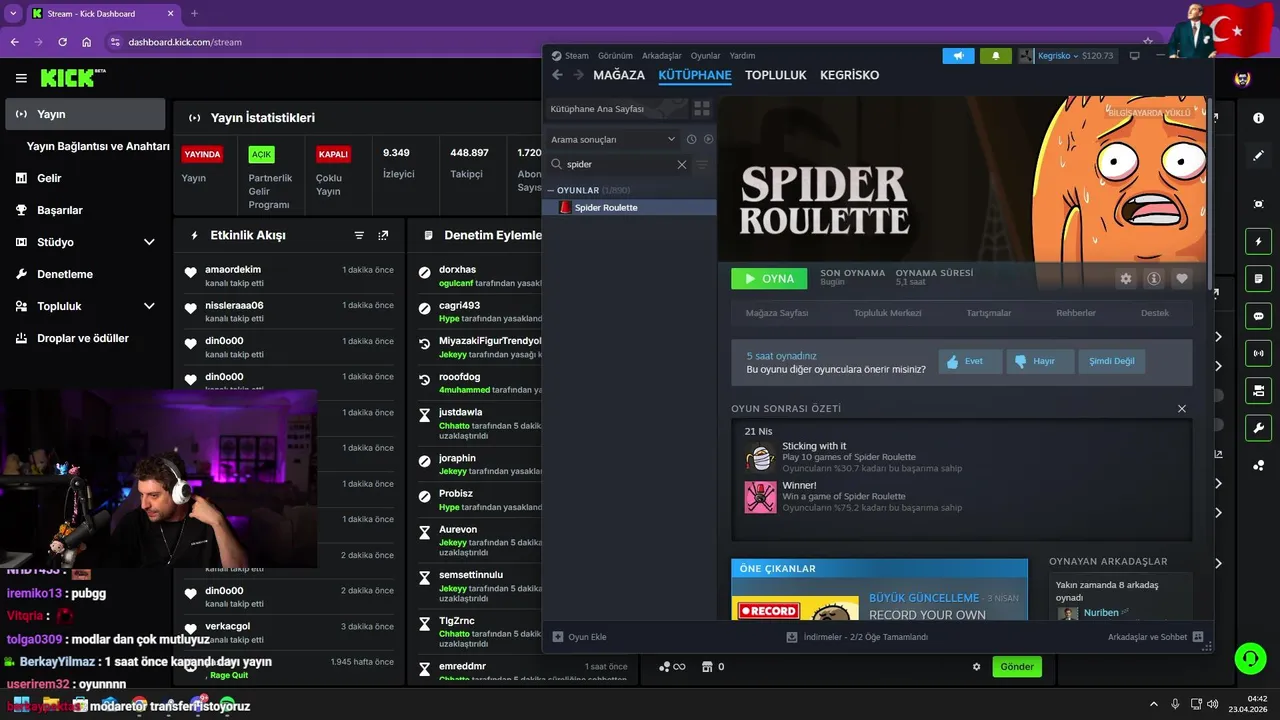This screenshot has width=1280, height=720.
Task: Open the Arama sonuçları dropdown
Action: (x=614, y=139)
